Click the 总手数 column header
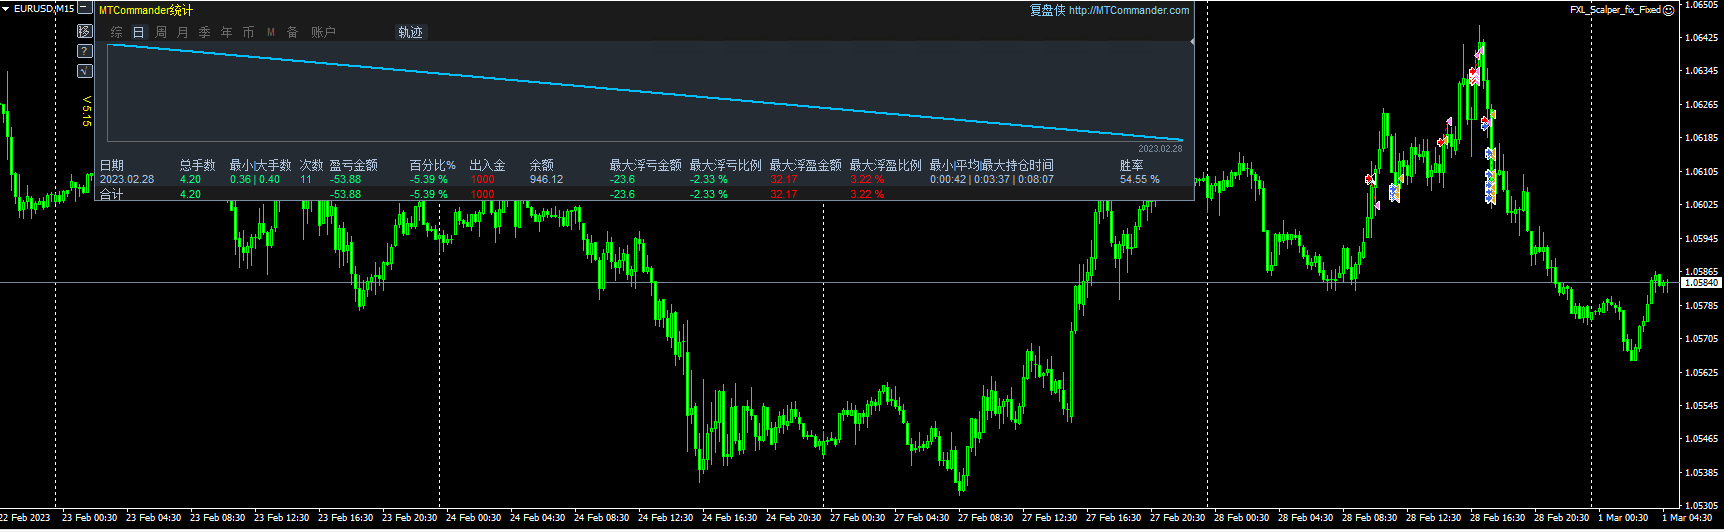The width and height of the screenshot is (1724, 532). pyautogui.click(x=198, y=165)
